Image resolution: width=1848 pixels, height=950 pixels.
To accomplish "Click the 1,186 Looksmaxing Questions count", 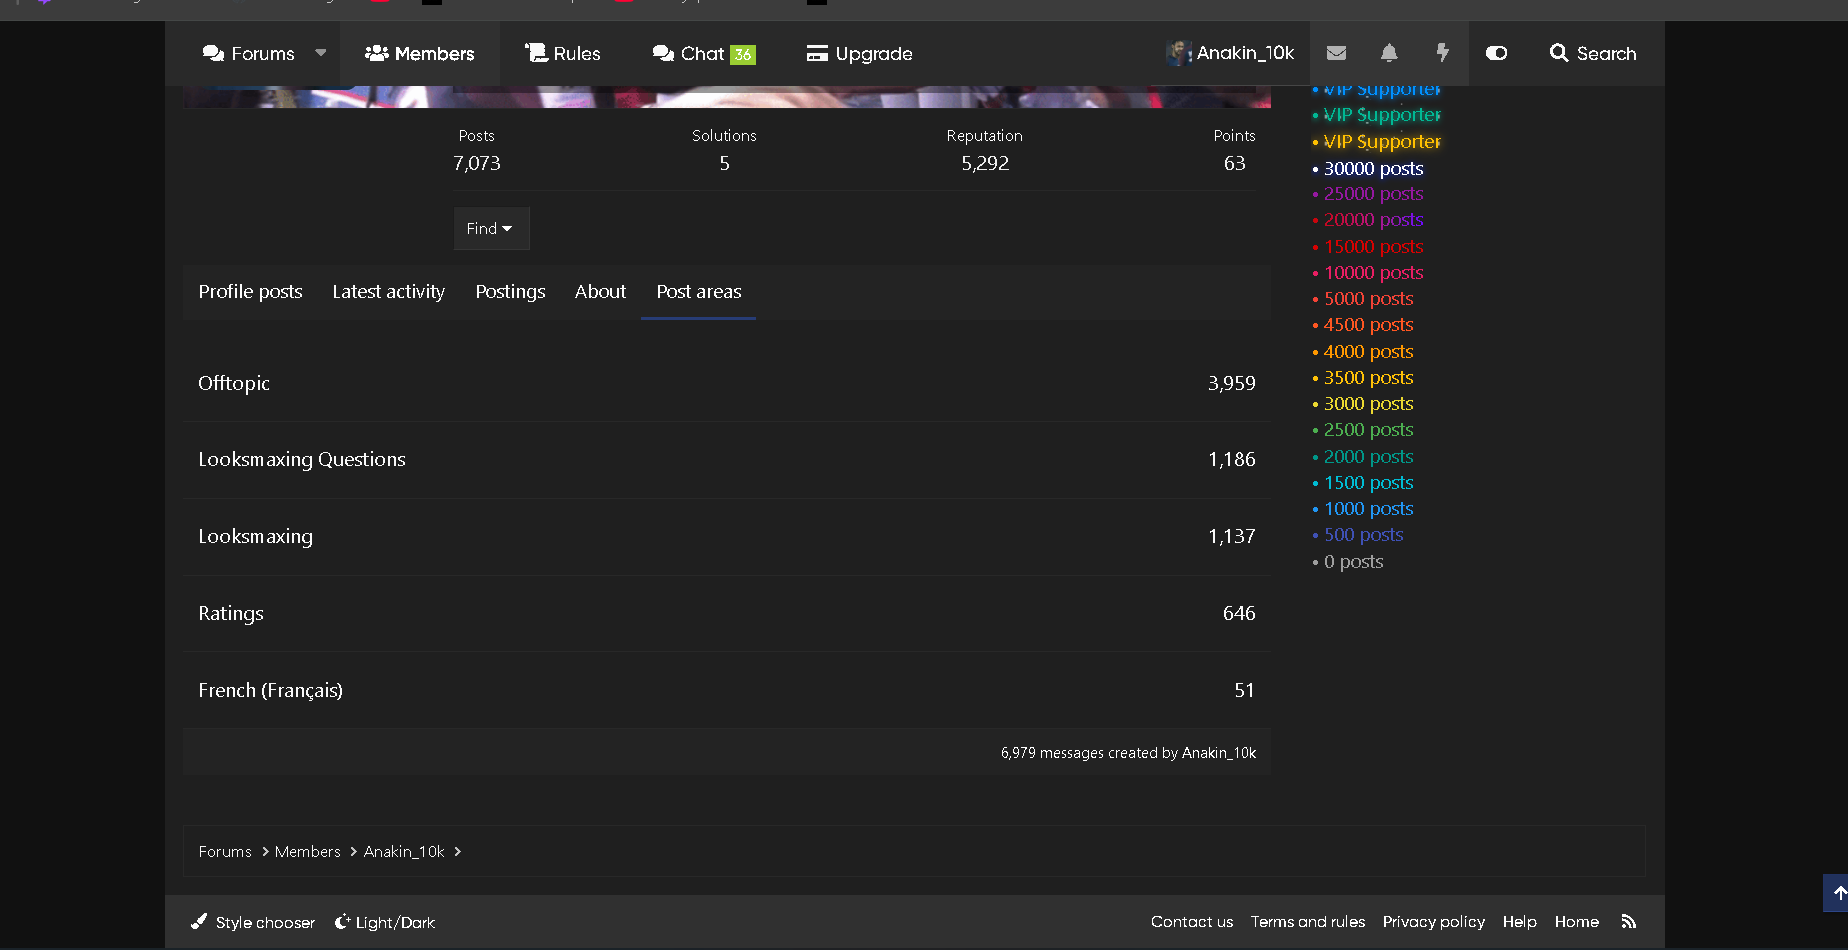I will (x=1231, y=459).
